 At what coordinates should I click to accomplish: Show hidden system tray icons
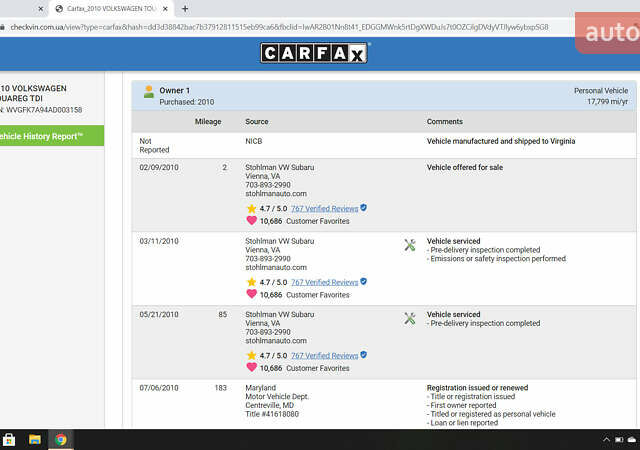[x=604, y=439]
